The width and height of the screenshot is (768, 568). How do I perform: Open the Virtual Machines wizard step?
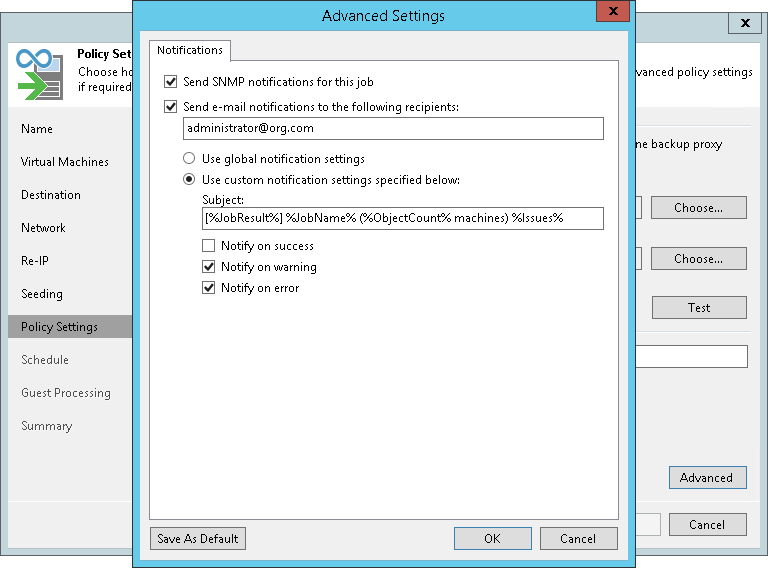pyautogui.click(x=65, y=162)
